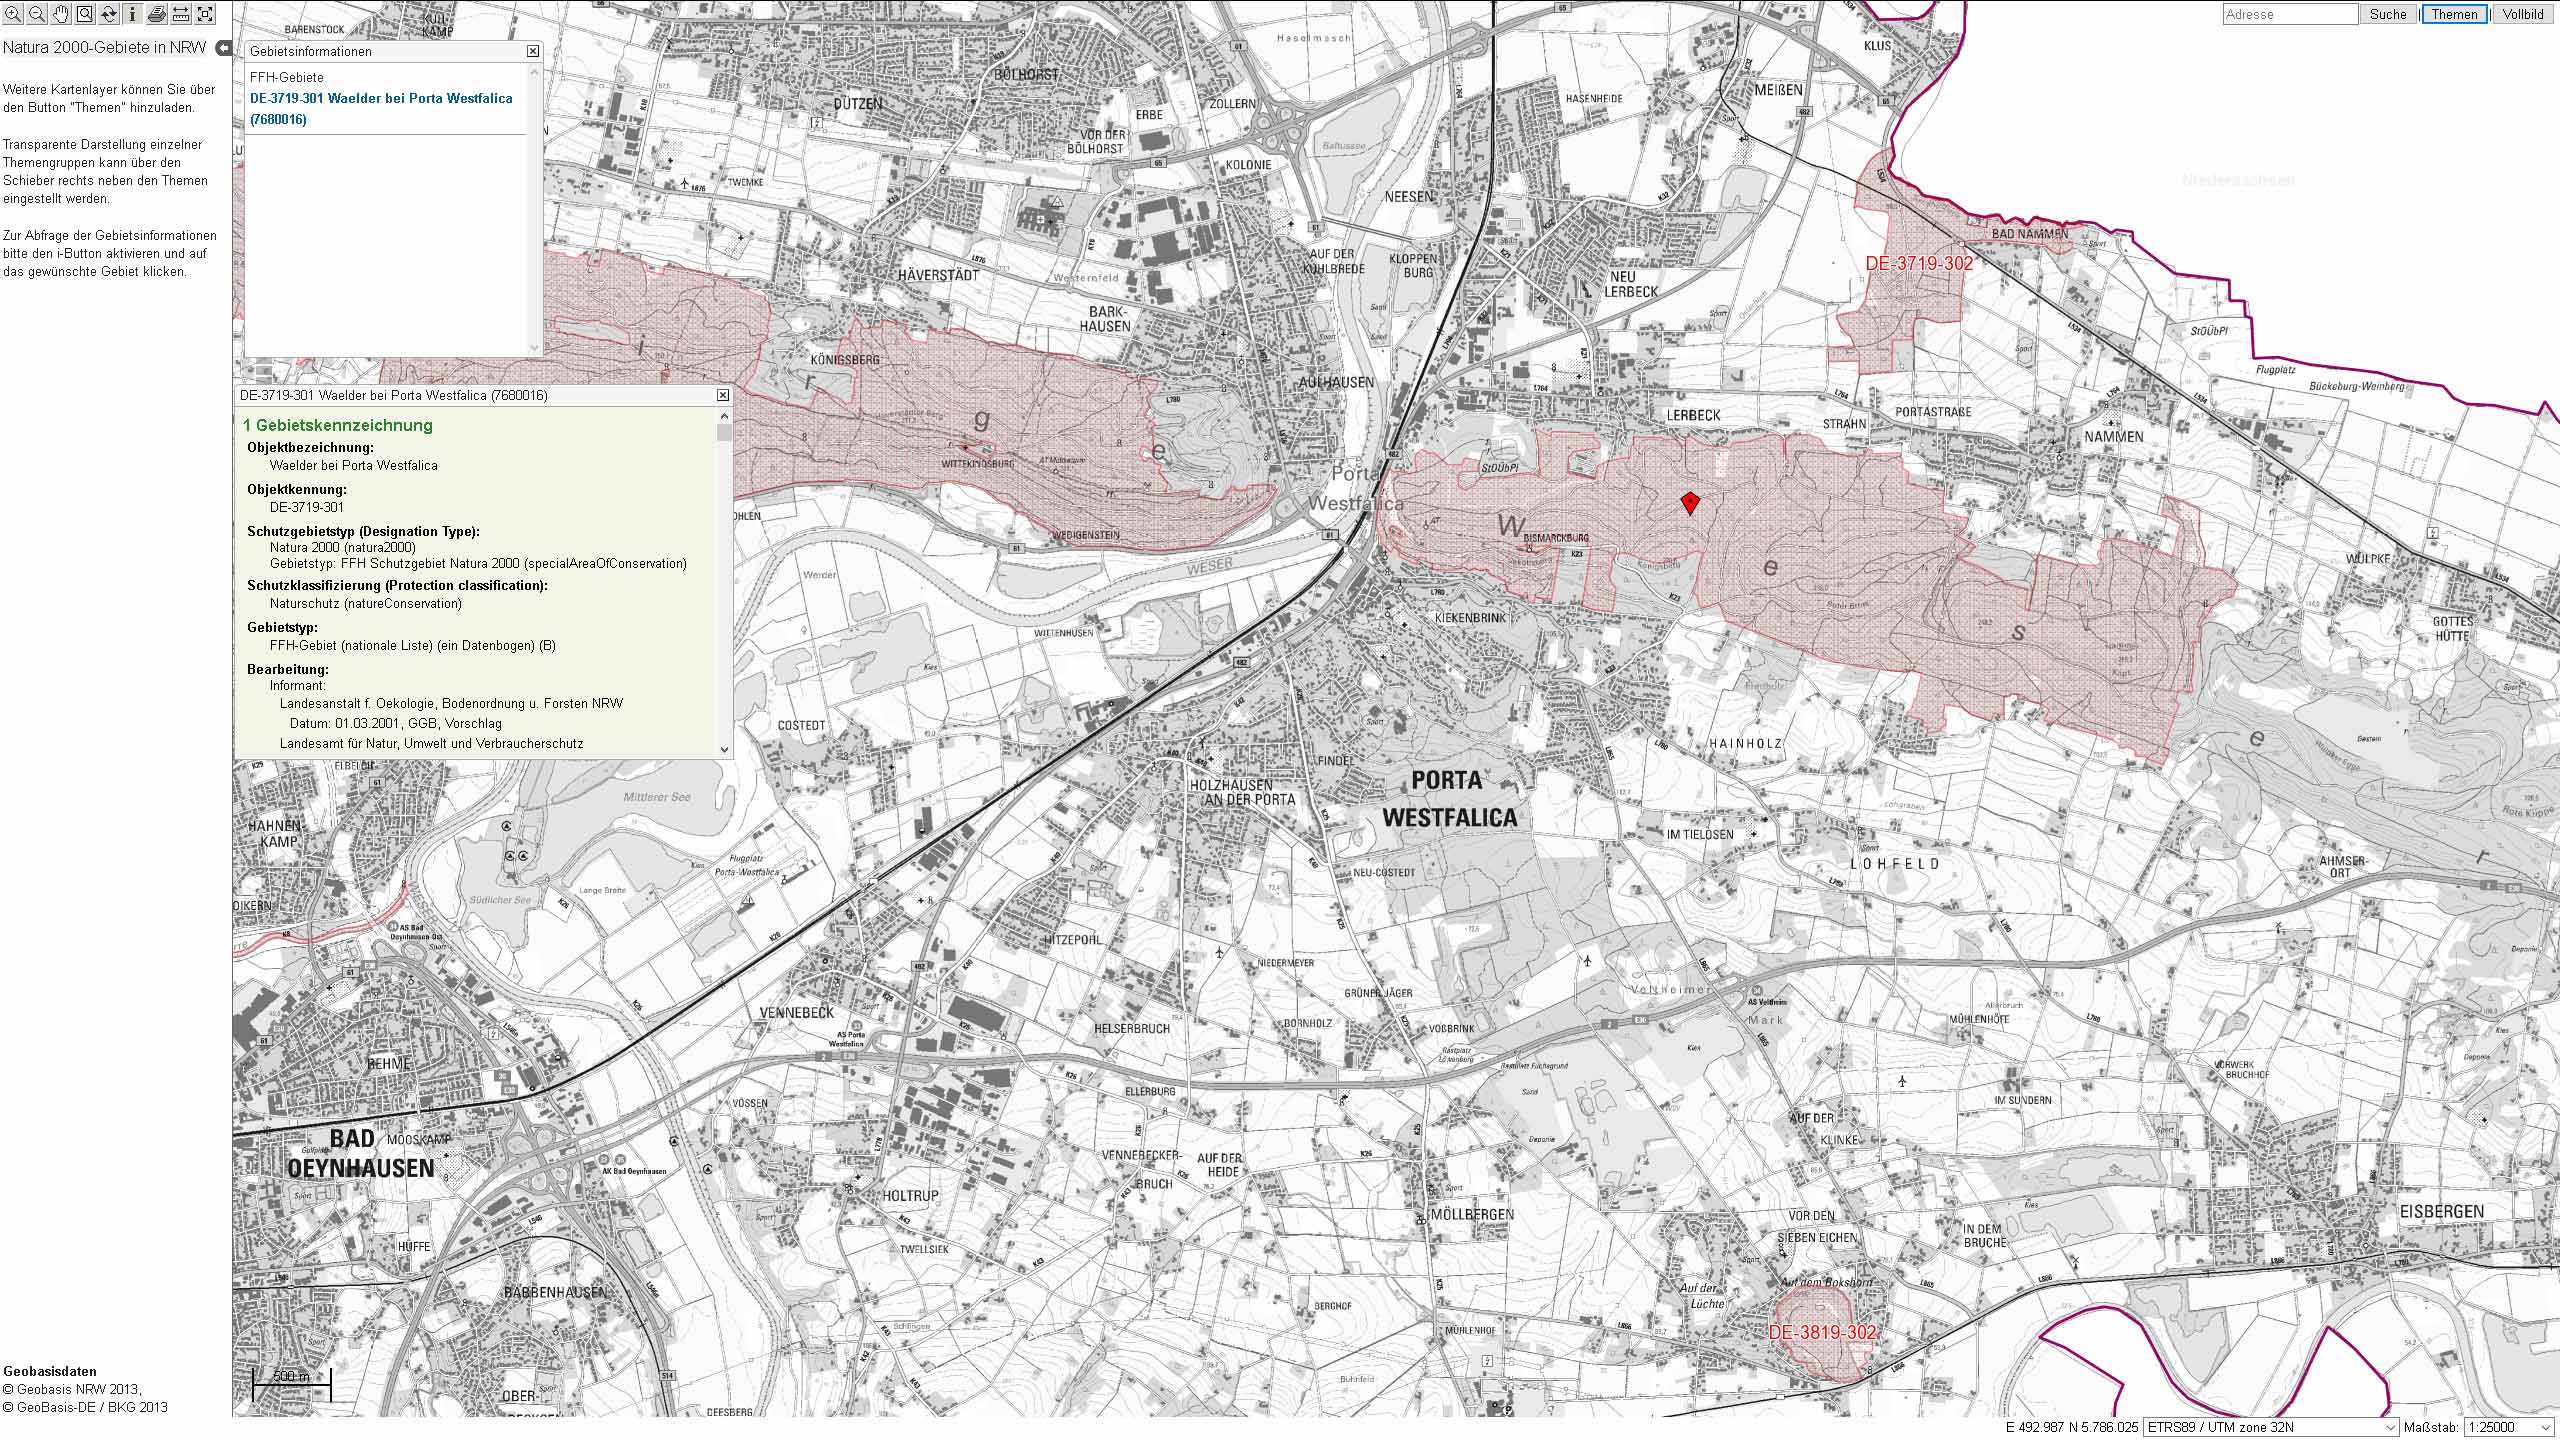Screen dimensions: 2560x1440
Task: Open the Maßstab 1:25000 dropdown
Action: 2510,1427
